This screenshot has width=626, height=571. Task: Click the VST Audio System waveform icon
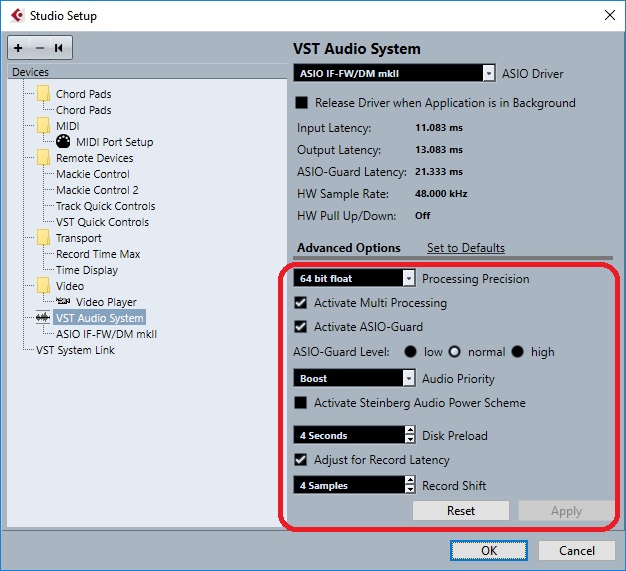(x=43, y=317)
